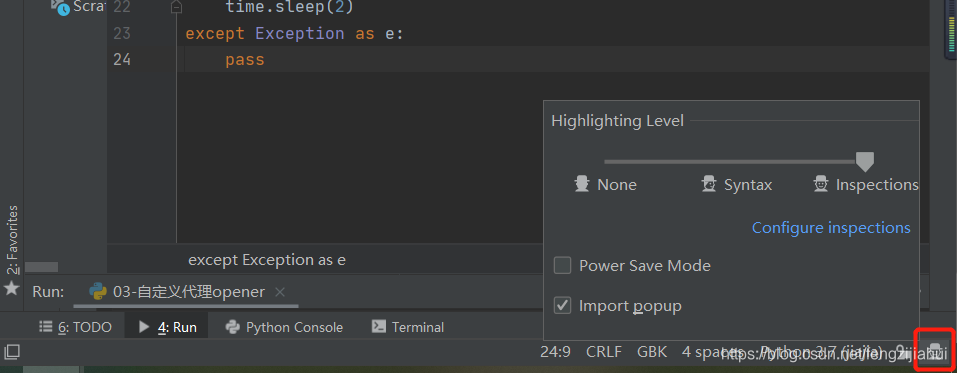Click the Favorites star icon in sidebar
This screenshot has height=373, width=957.
click(x=12, y=288)
